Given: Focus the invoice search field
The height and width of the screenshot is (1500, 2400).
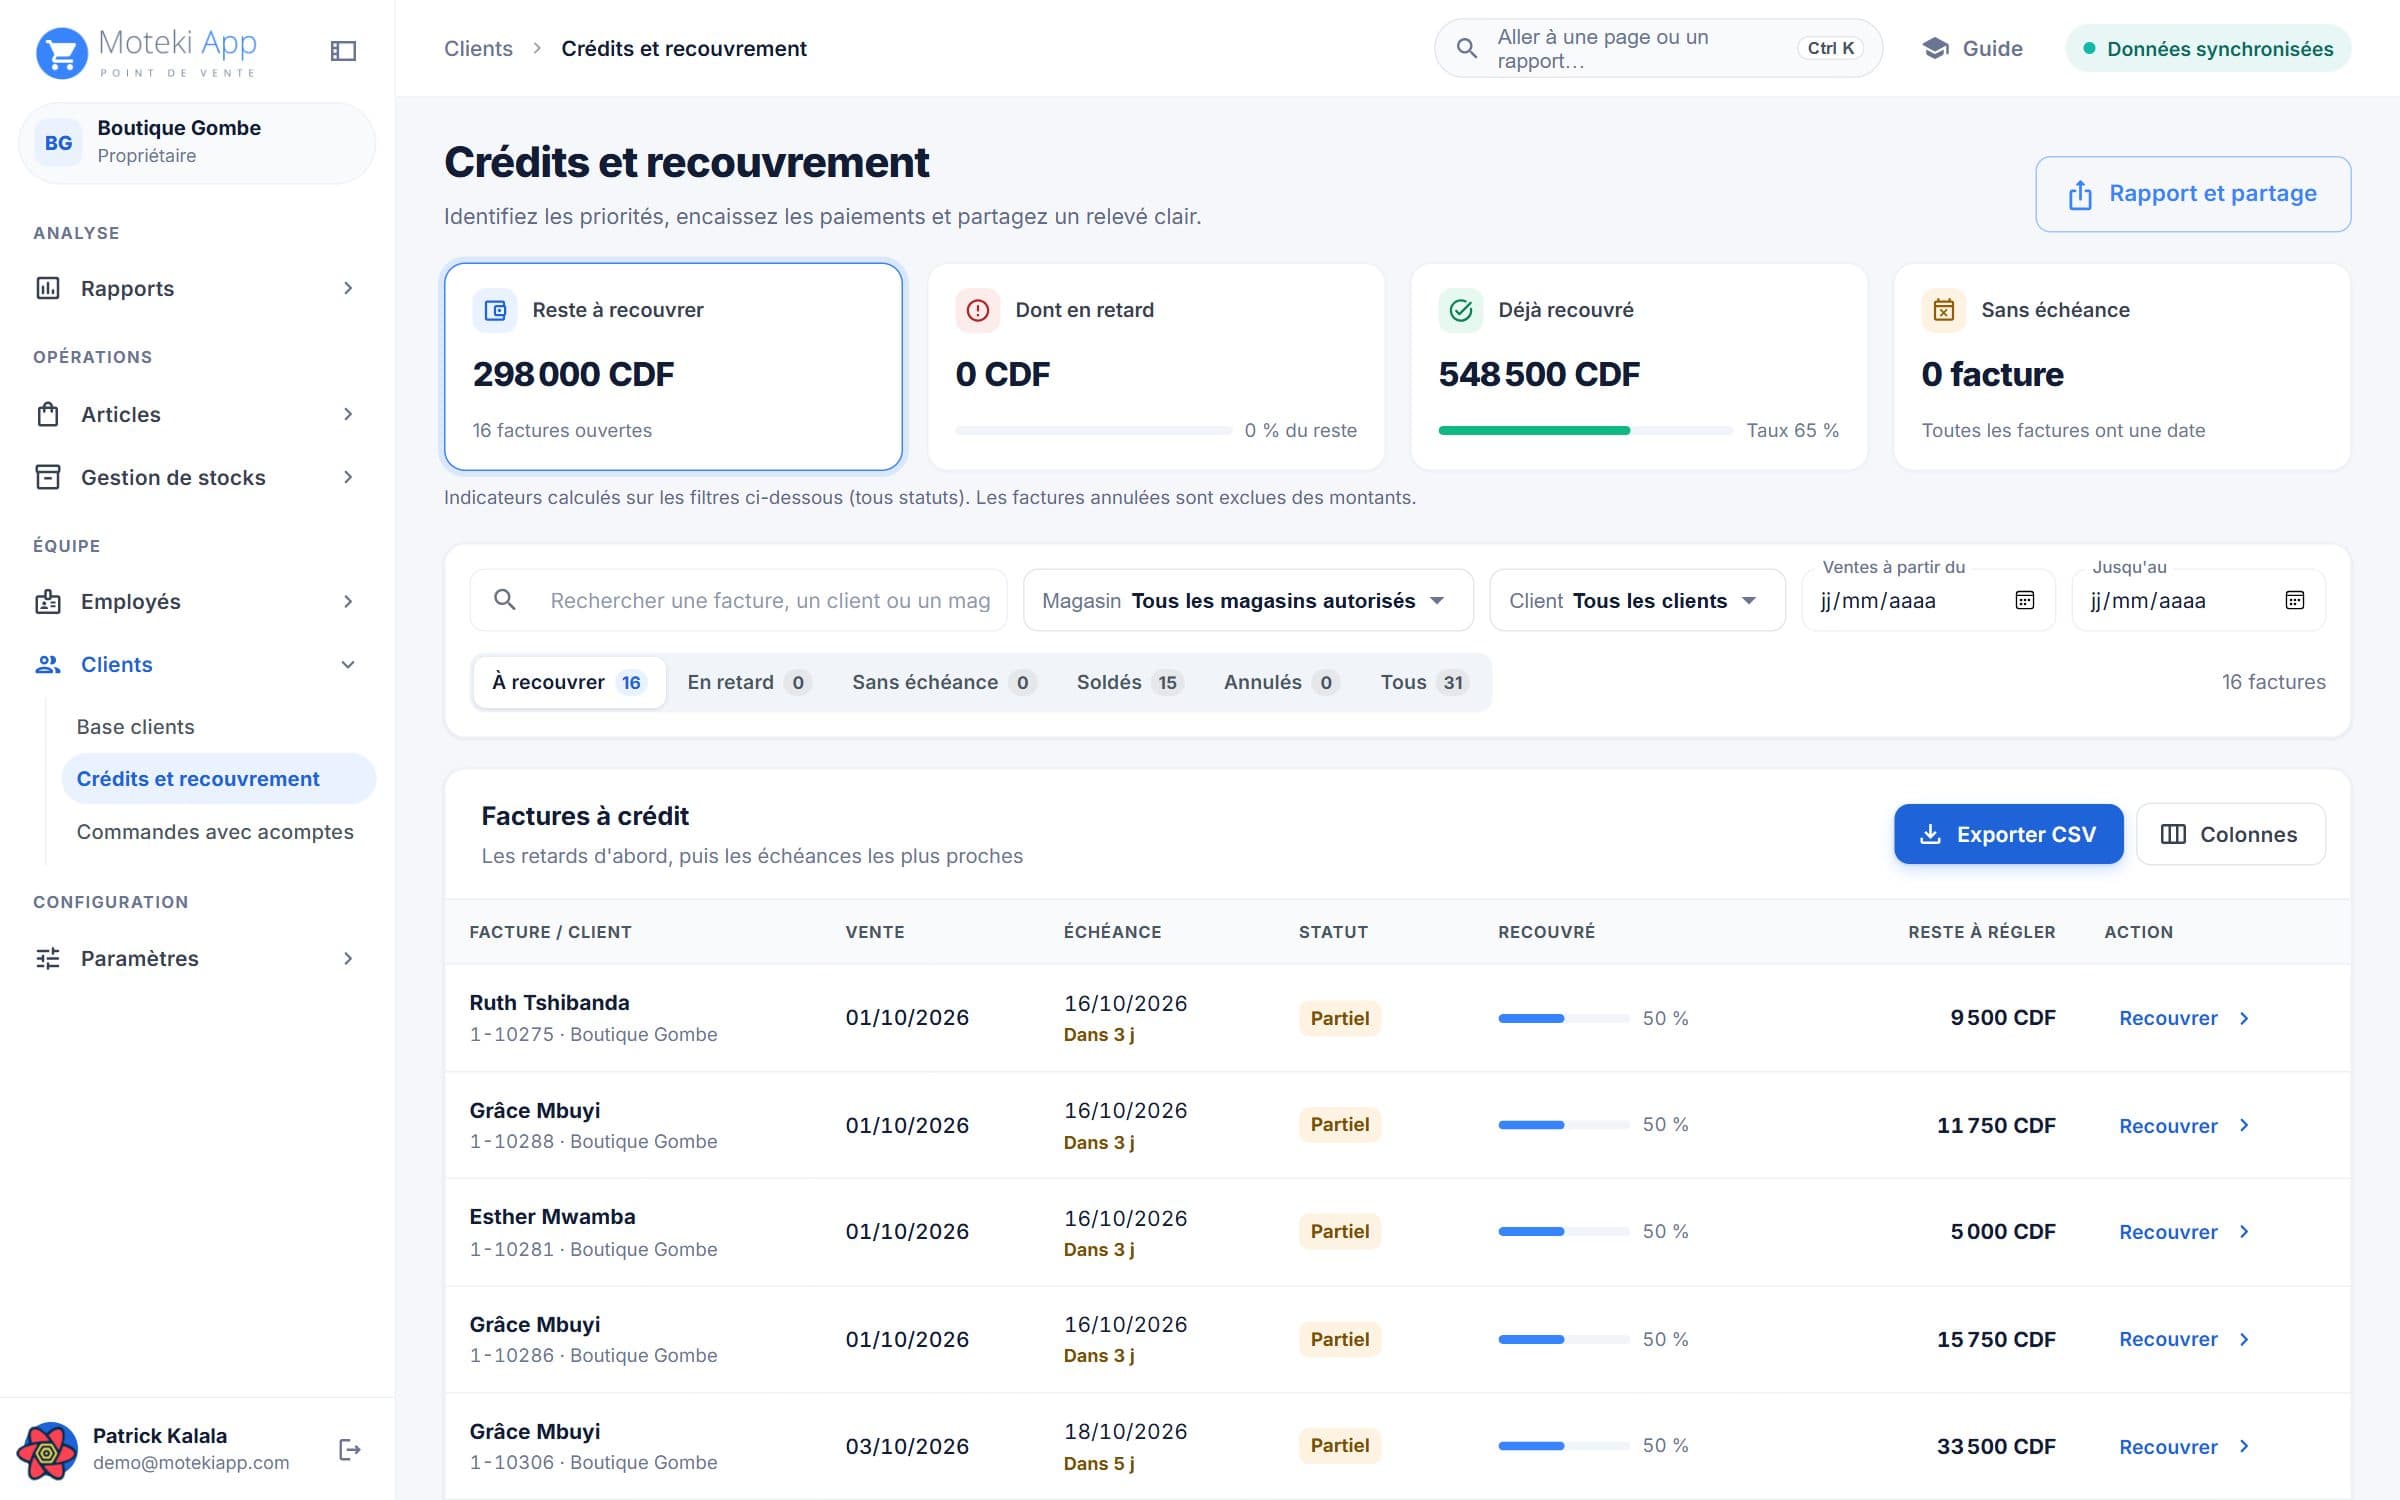Looking at the screenshot, I should [738, 600].
